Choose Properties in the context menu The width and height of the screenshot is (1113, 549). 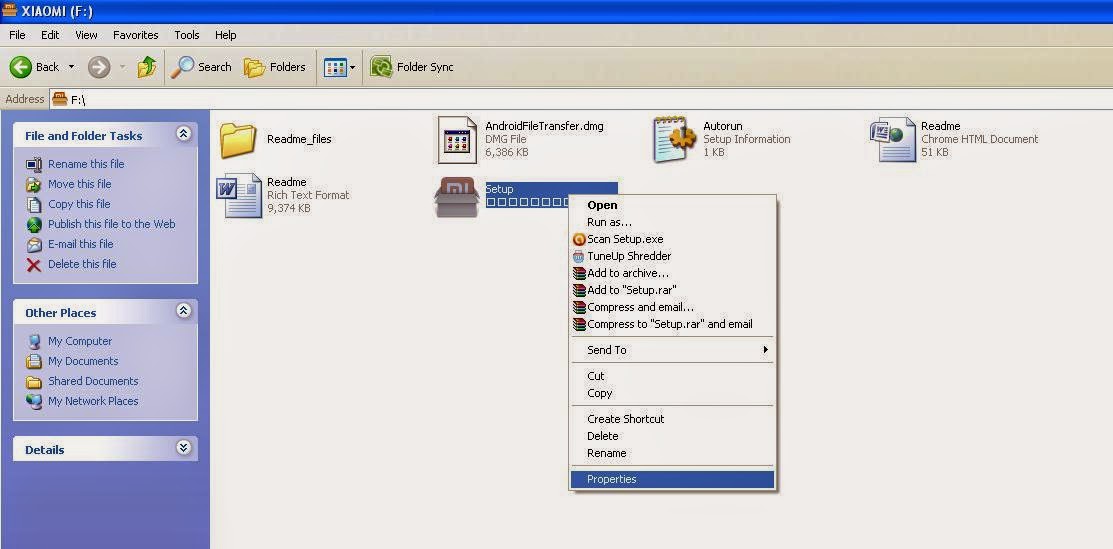tap(672, 479)
